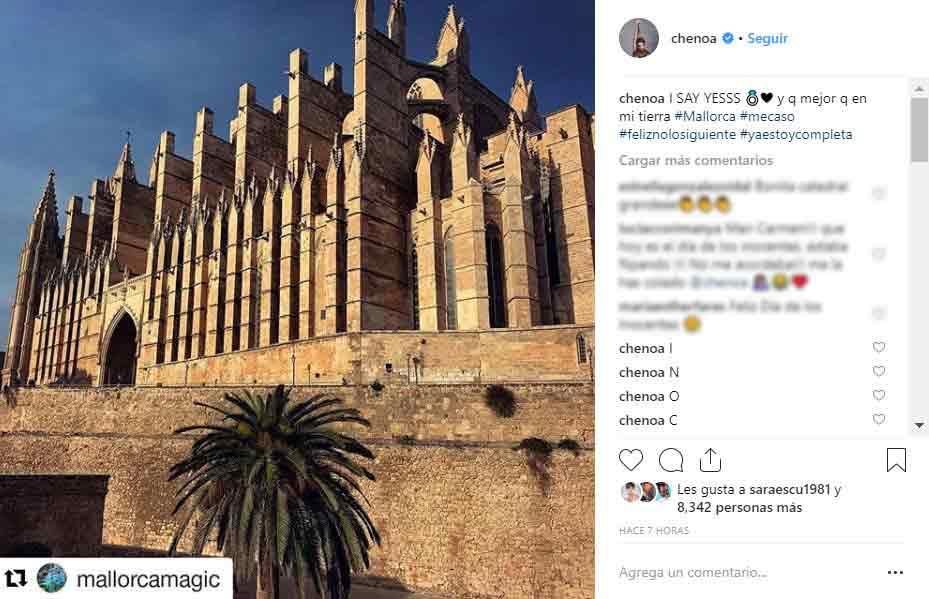
Task: Click the comments scrollbar up arrow
Action: pos(919,89)
